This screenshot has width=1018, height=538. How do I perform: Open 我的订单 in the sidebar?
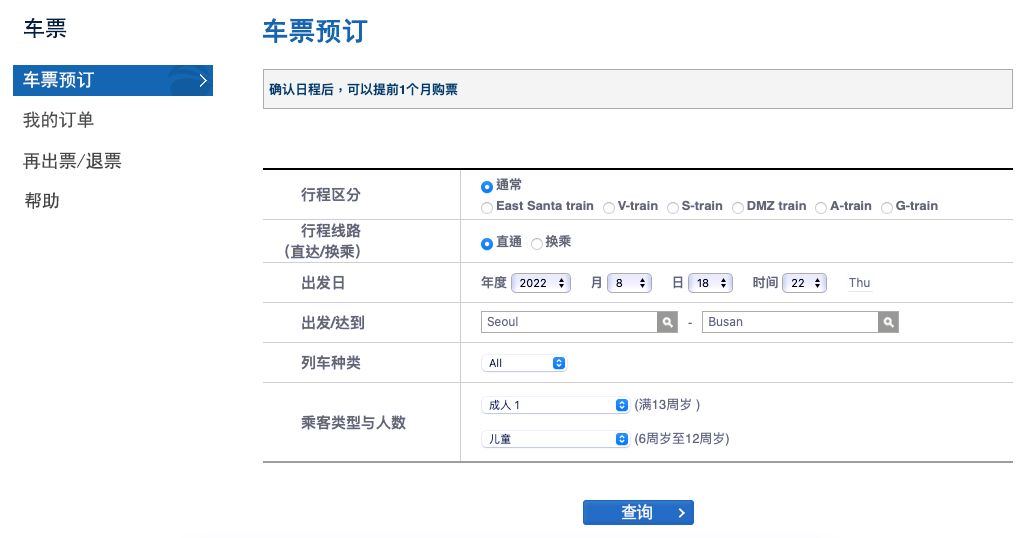tap(59, 120)
